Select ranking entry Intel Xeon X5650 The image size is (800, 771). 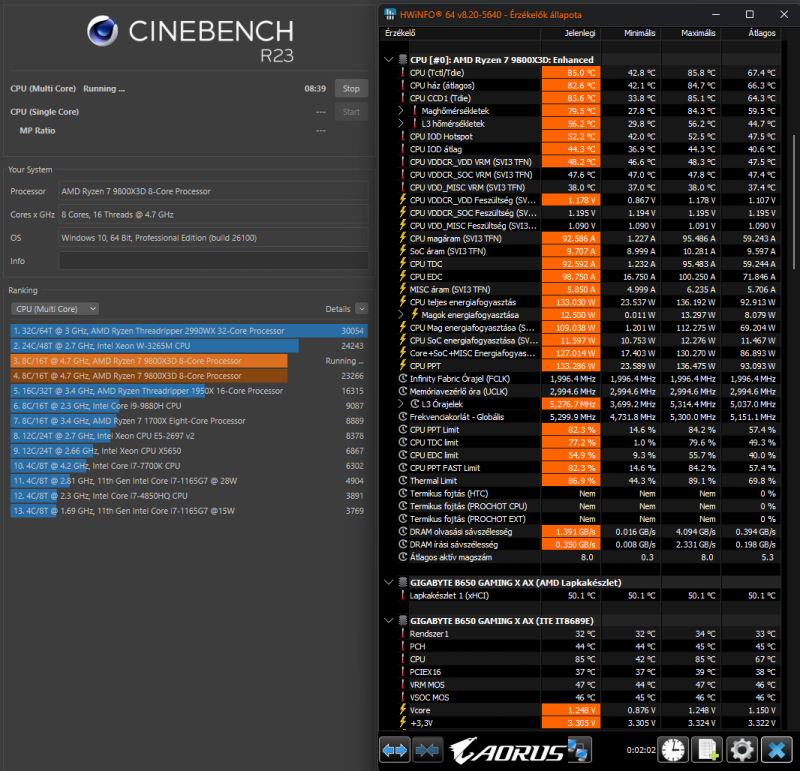189,451
